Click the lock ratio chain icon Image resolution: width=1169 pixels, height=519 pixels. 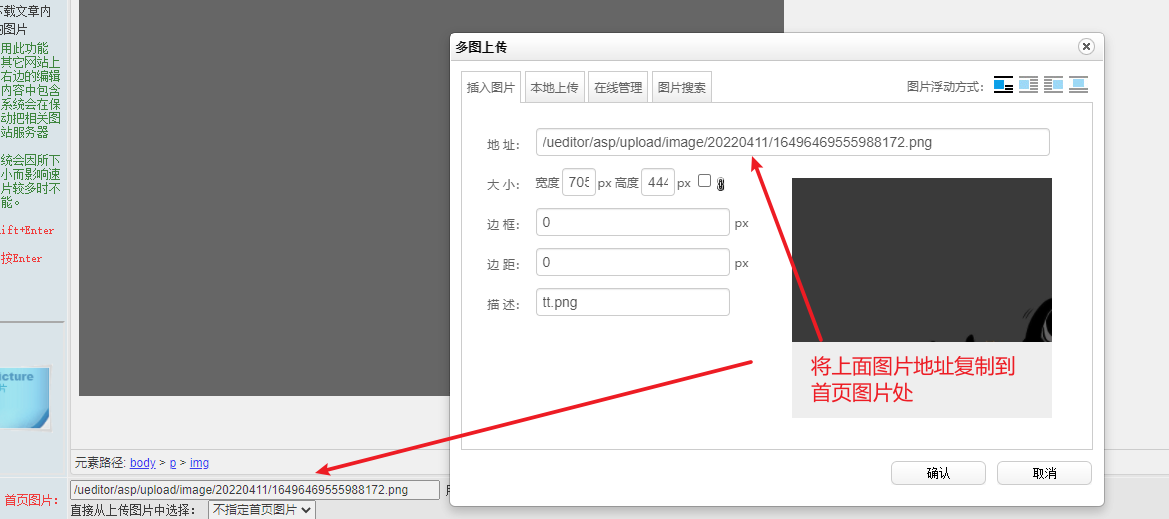pyautogui.click(x=720, y=184)
